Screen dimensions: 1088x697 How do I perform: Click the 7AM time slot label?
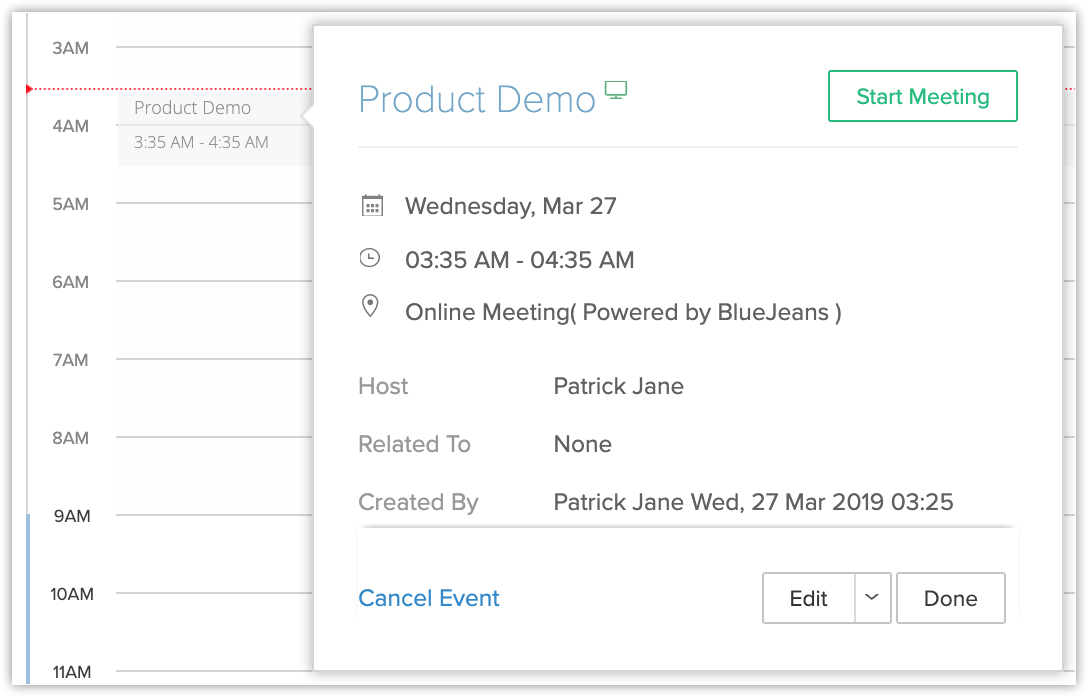tap(71, 360)
